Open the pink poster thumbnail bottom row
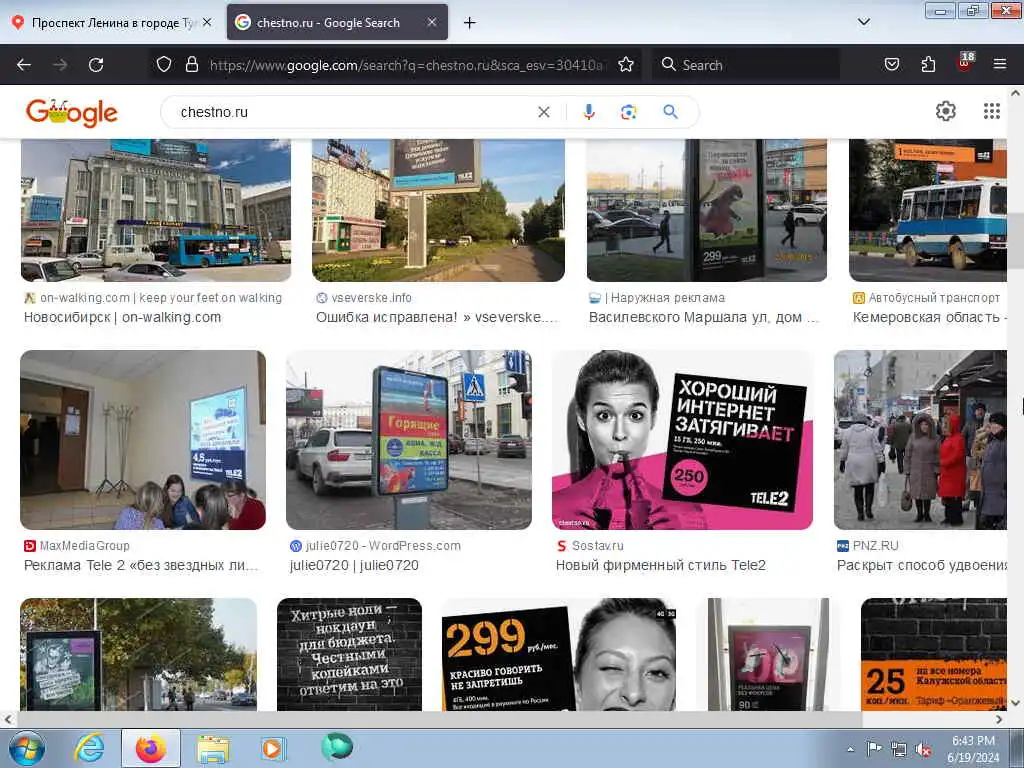The image size is (1024, 768). pos(769,654)
